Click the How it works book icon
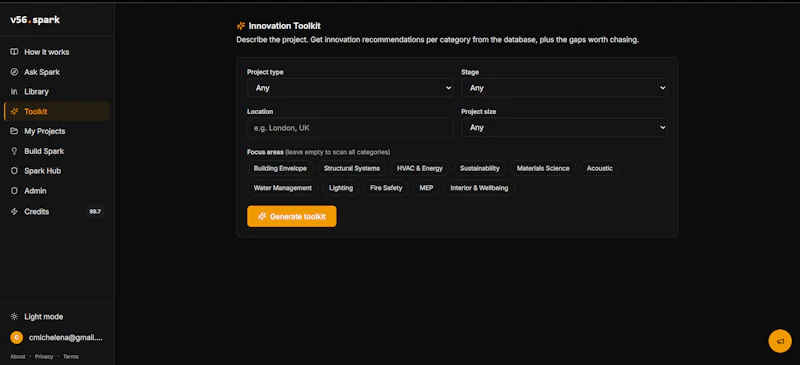The image size is (800, 365). pos(14,52)
